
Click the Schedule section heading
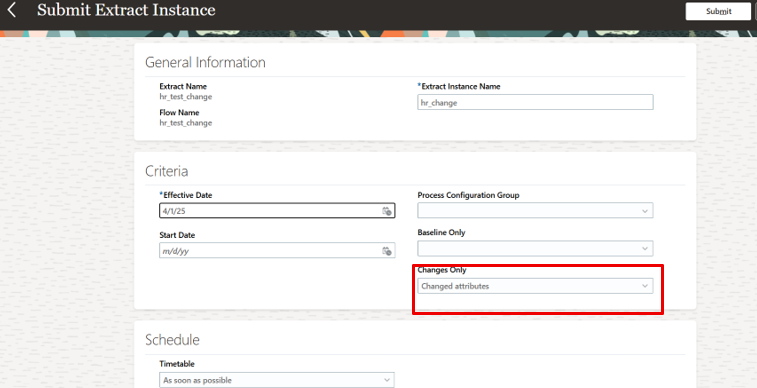(172, 340)
